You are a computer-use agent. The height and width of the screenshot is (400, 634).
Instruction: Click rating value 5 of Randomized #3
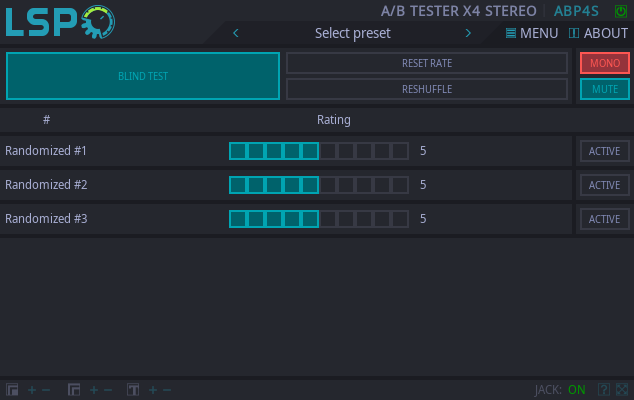point(423,219)
